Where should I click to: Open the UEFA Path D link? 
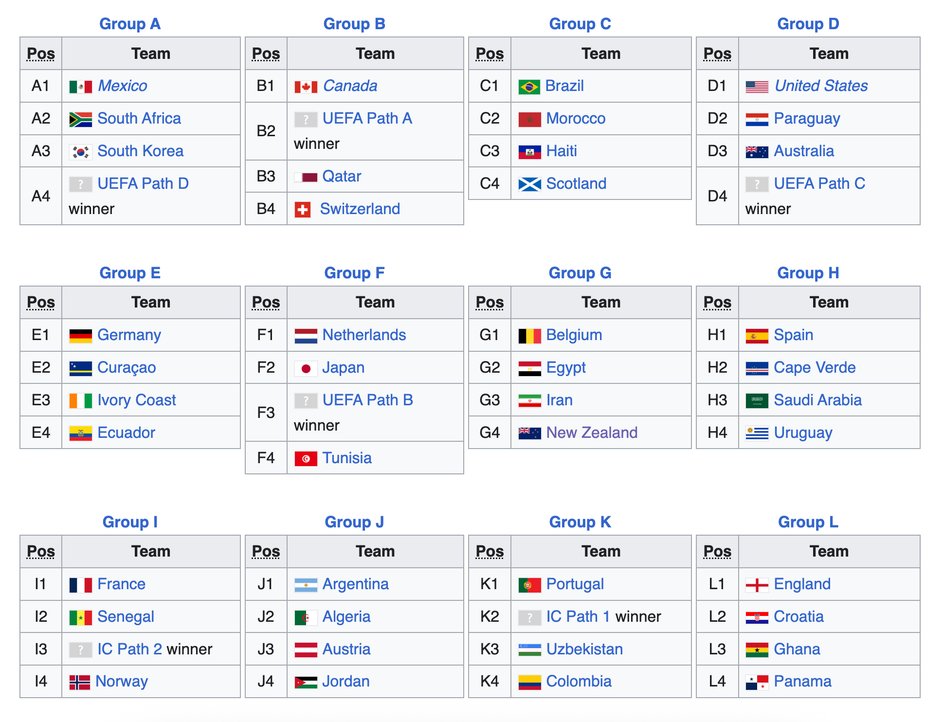pos(143,184)
